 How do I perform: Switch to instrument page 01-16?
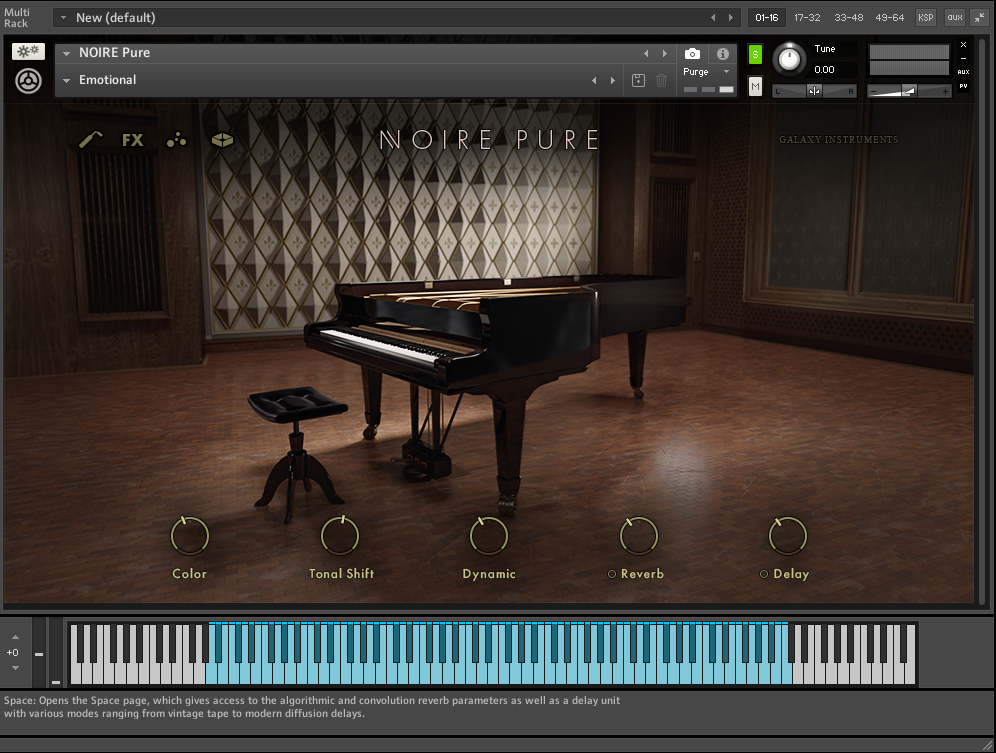coord(767,18)
